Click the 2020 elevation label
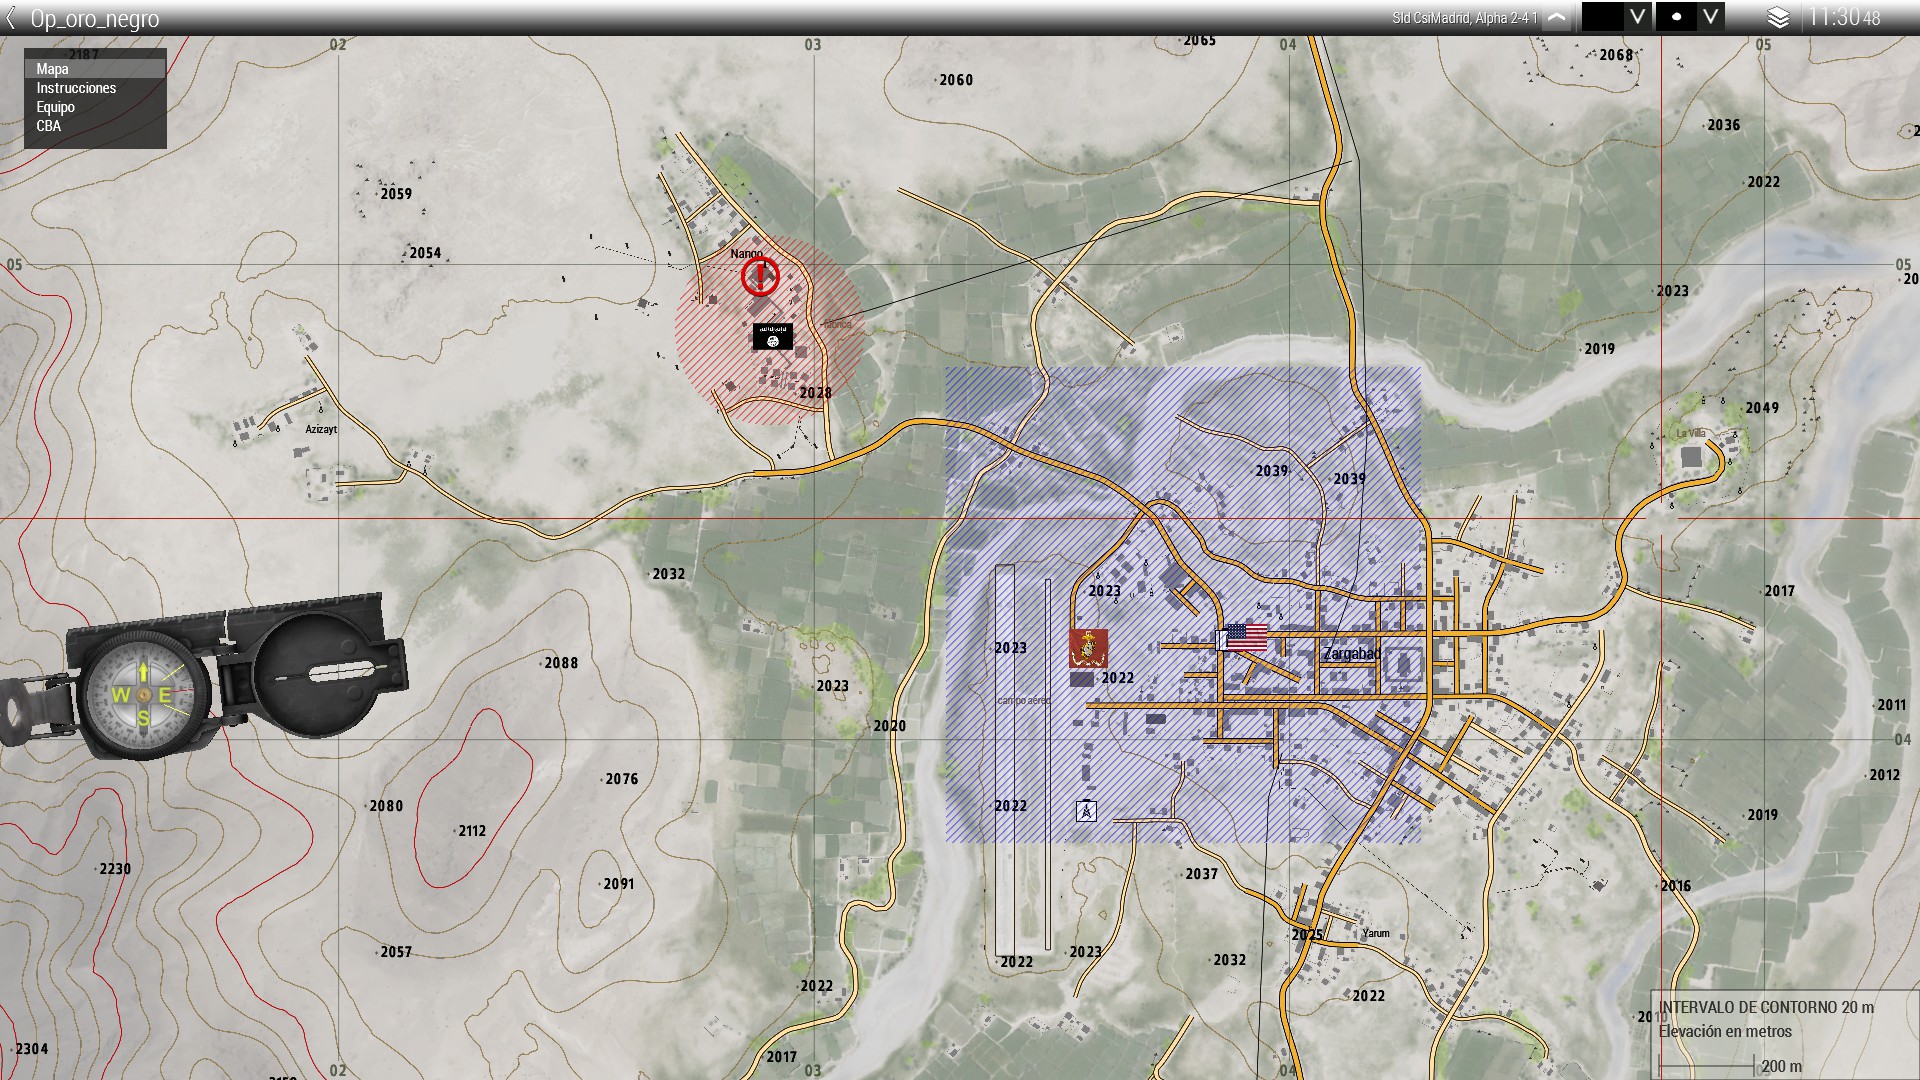This screenshot has width=1920, height=1080. click(x=890, y=726)
